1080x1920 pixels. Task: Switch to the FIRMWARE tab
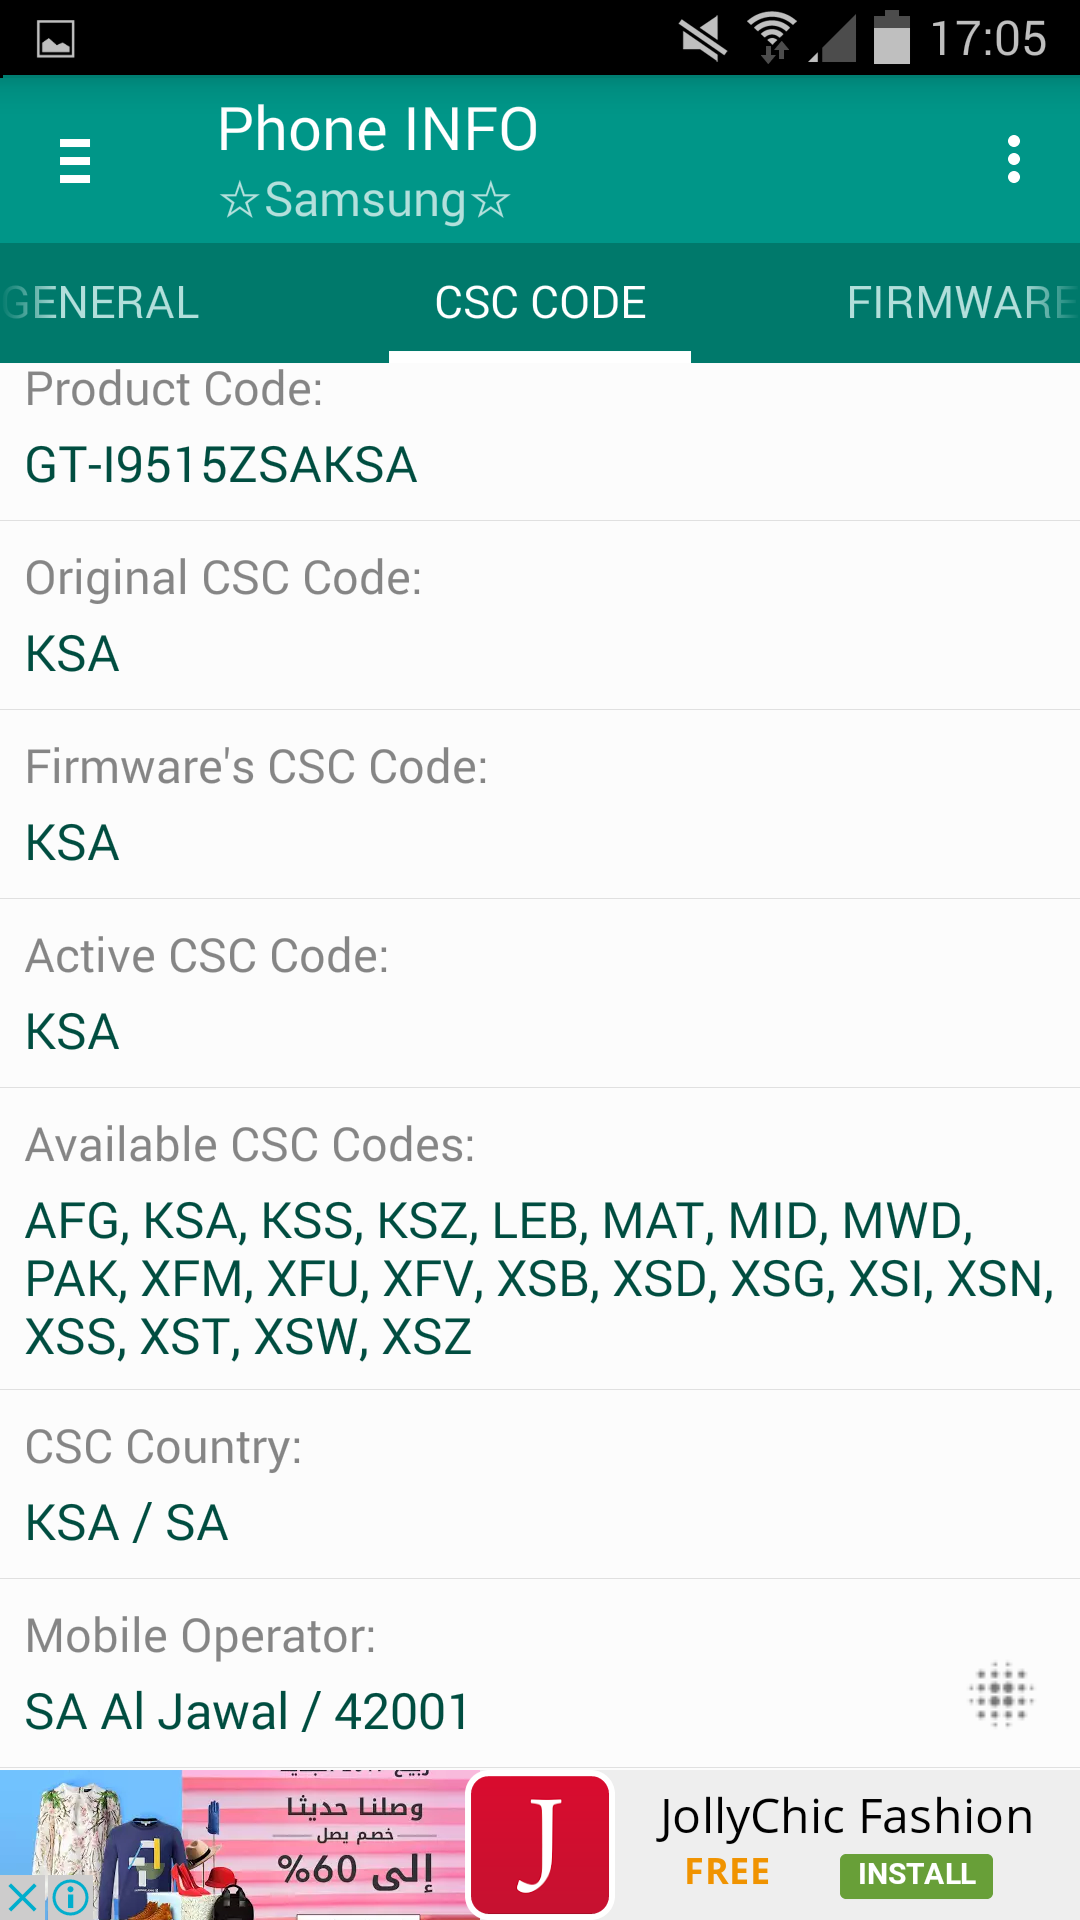click(x=962, y=303)
